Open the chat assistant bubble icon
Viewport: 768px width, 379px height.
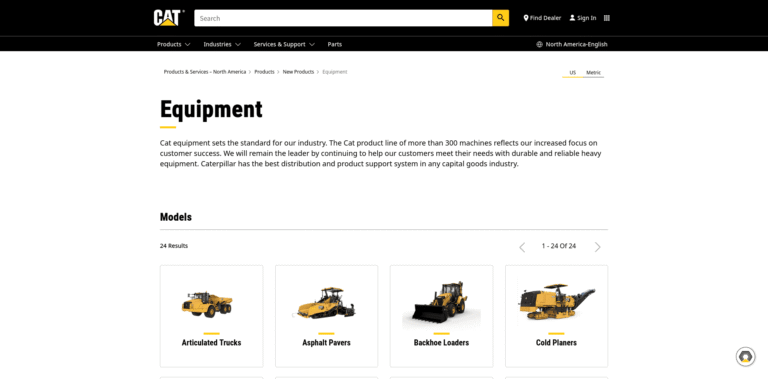745,356
